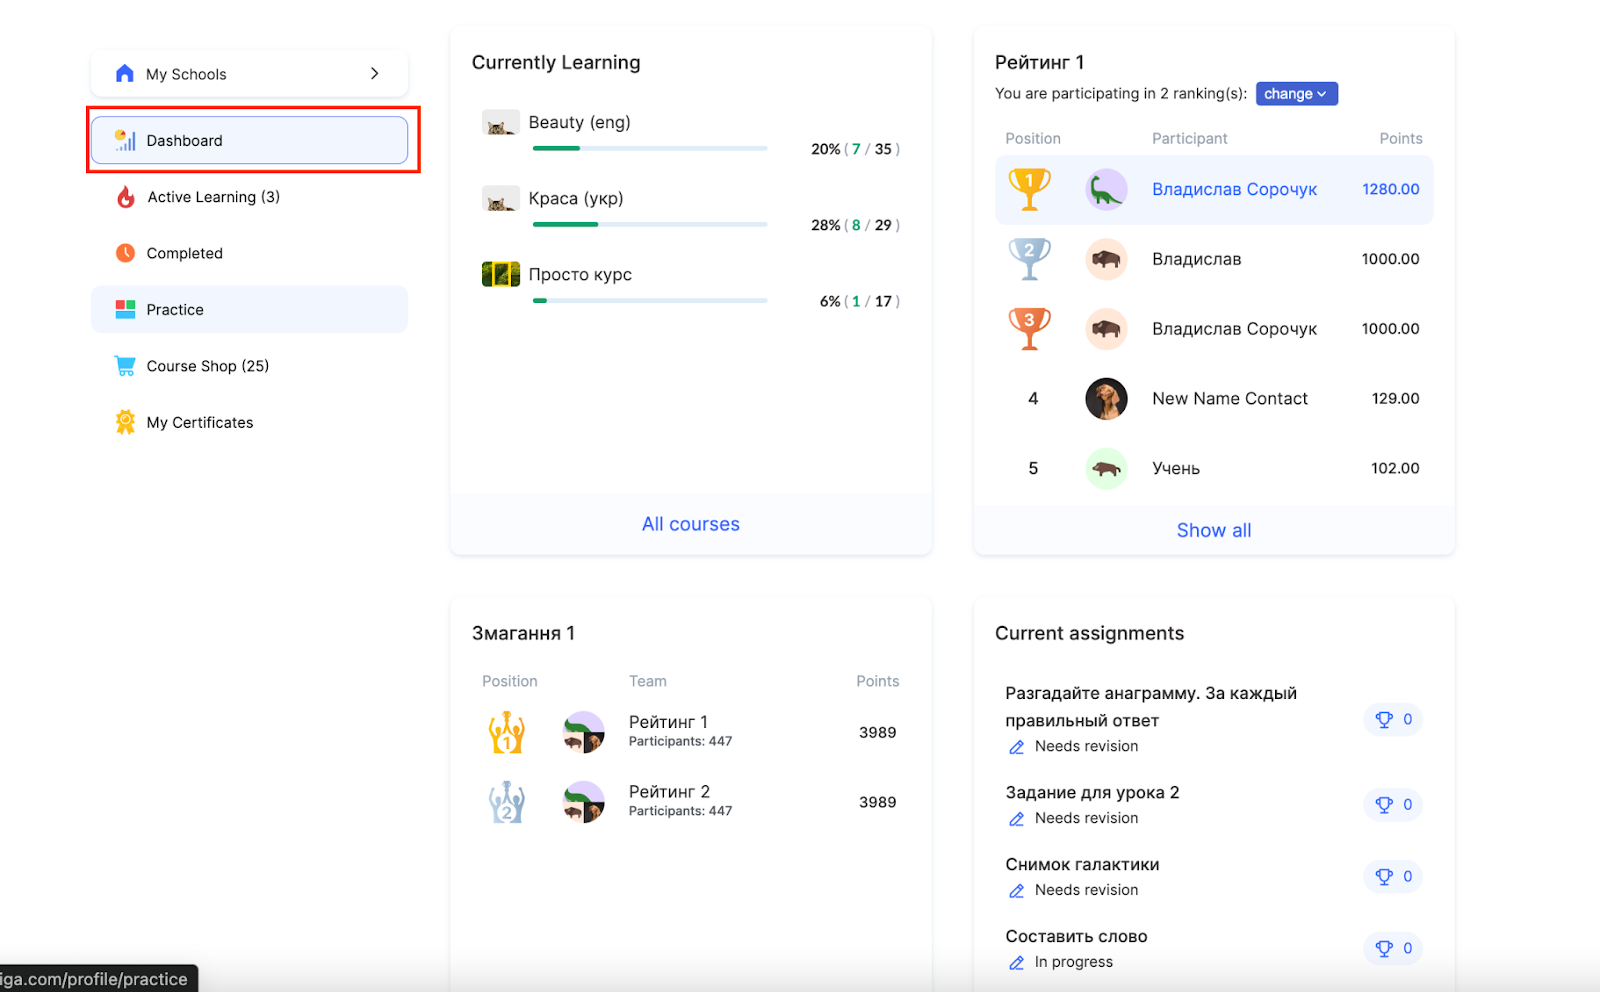This screenshot has width=1600, height=992.
Task: Click Show all in ranking panel
Action: tap(1213, 530)
